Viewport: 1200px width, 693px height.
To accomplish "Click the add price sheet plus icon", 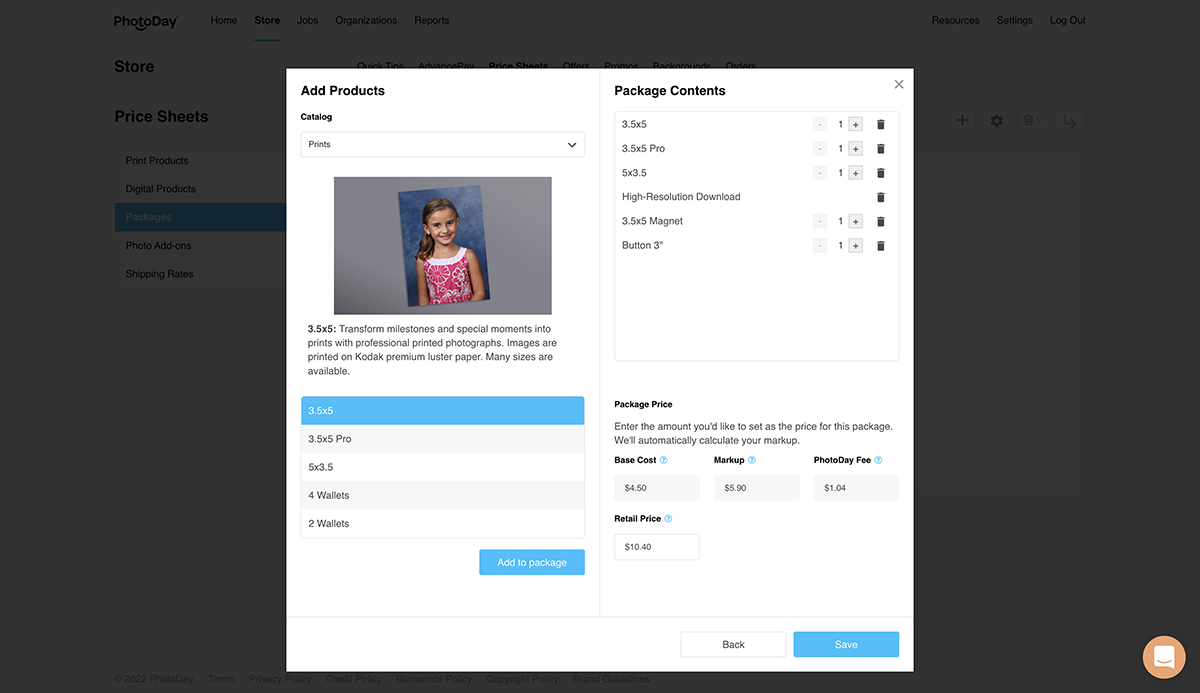I will (x=962, y=120).
